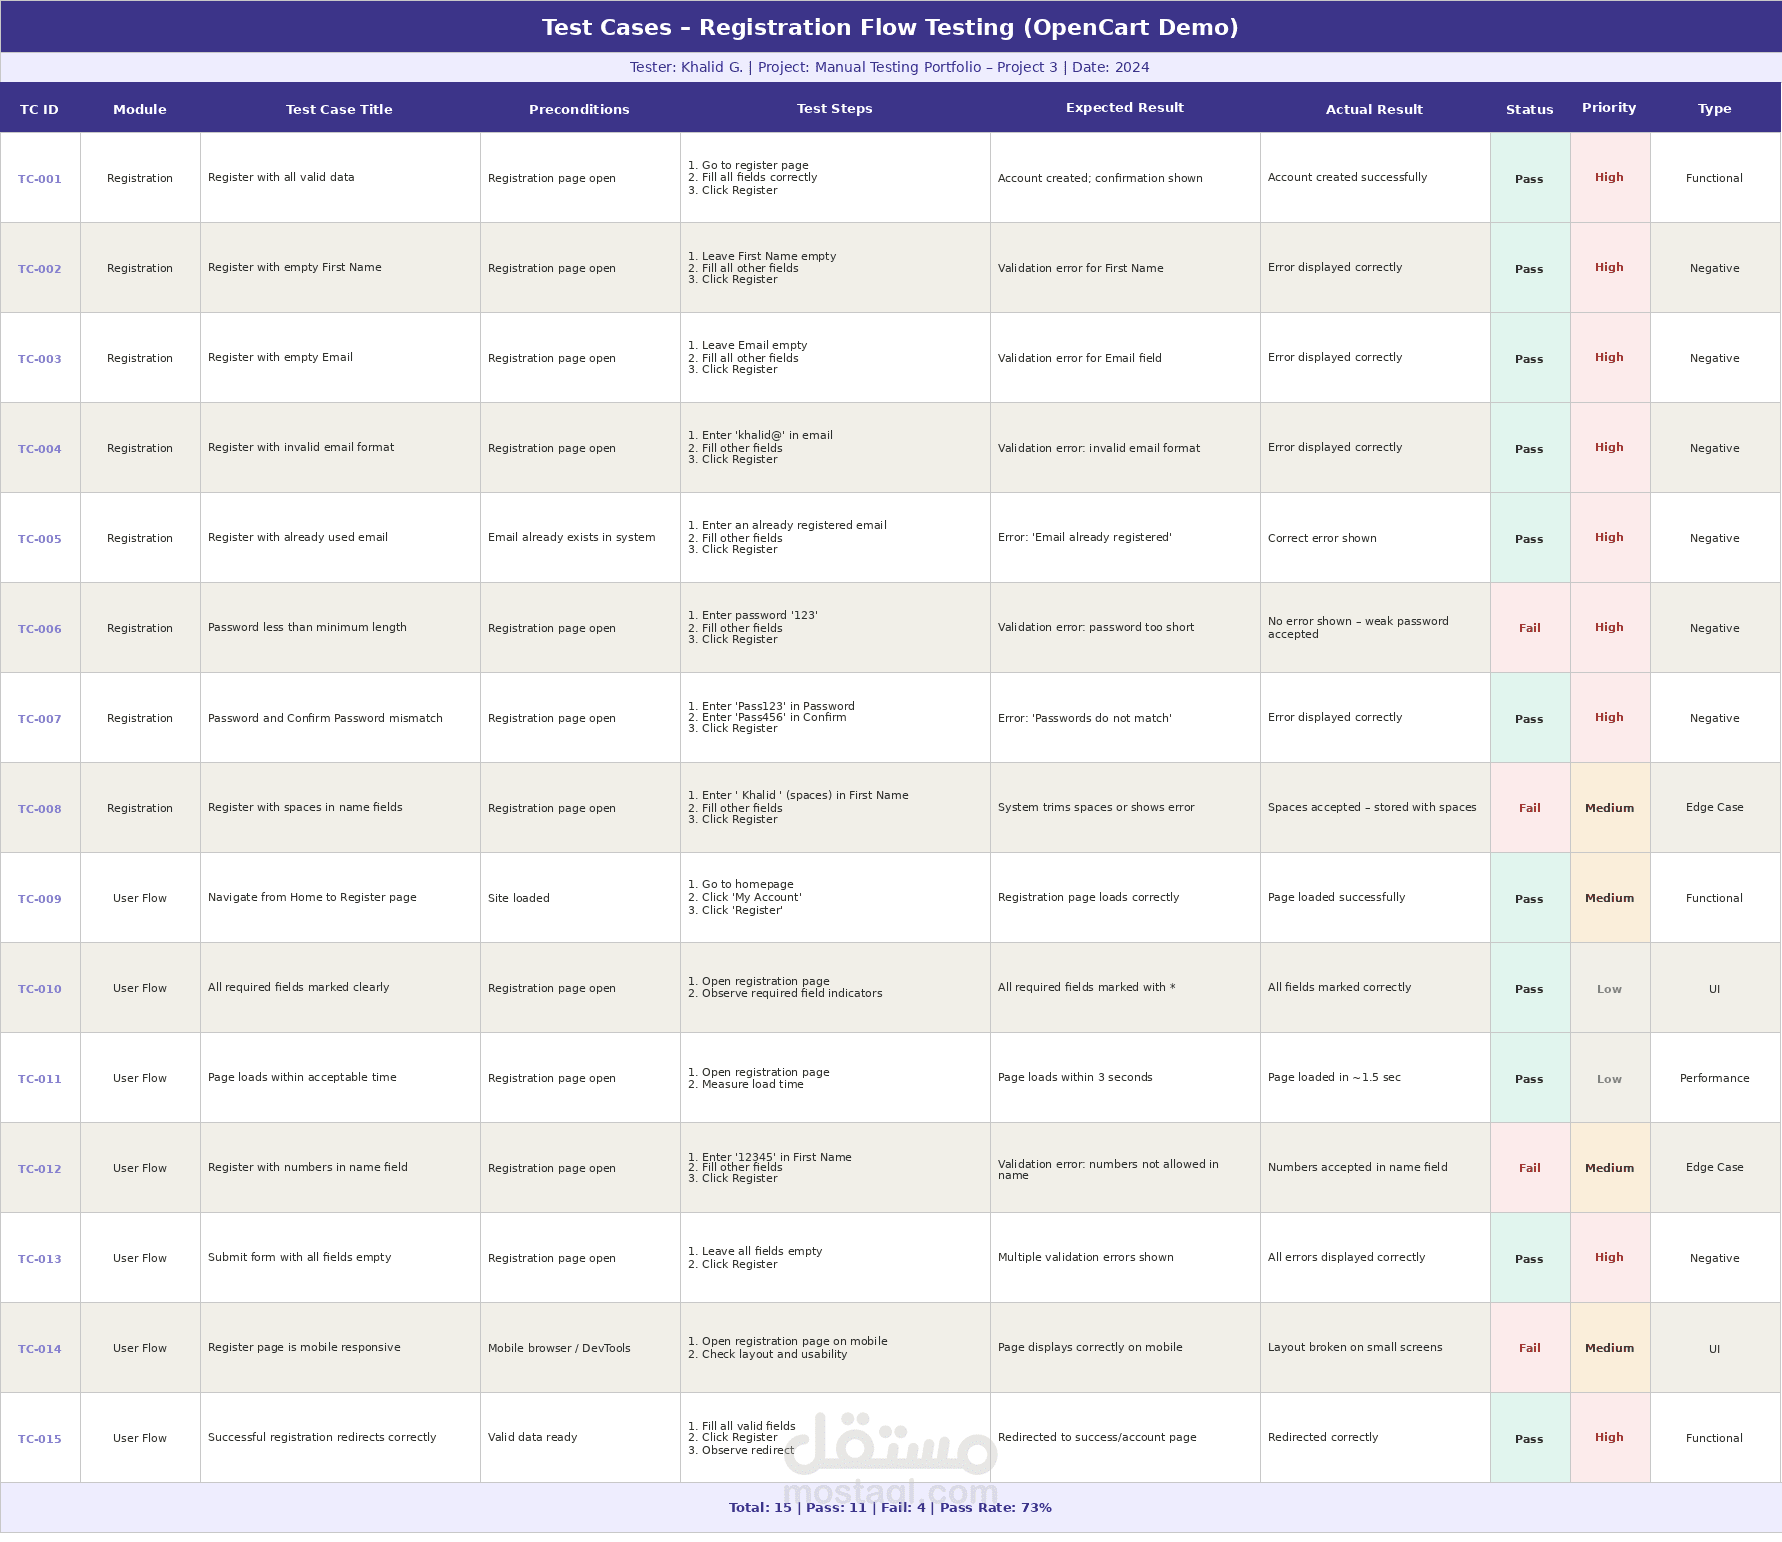This screenshot has height=1542, width=1782.
Task: Select the TC-012 test case ID
Action: pyautogui.click(x=40, y=1169)
